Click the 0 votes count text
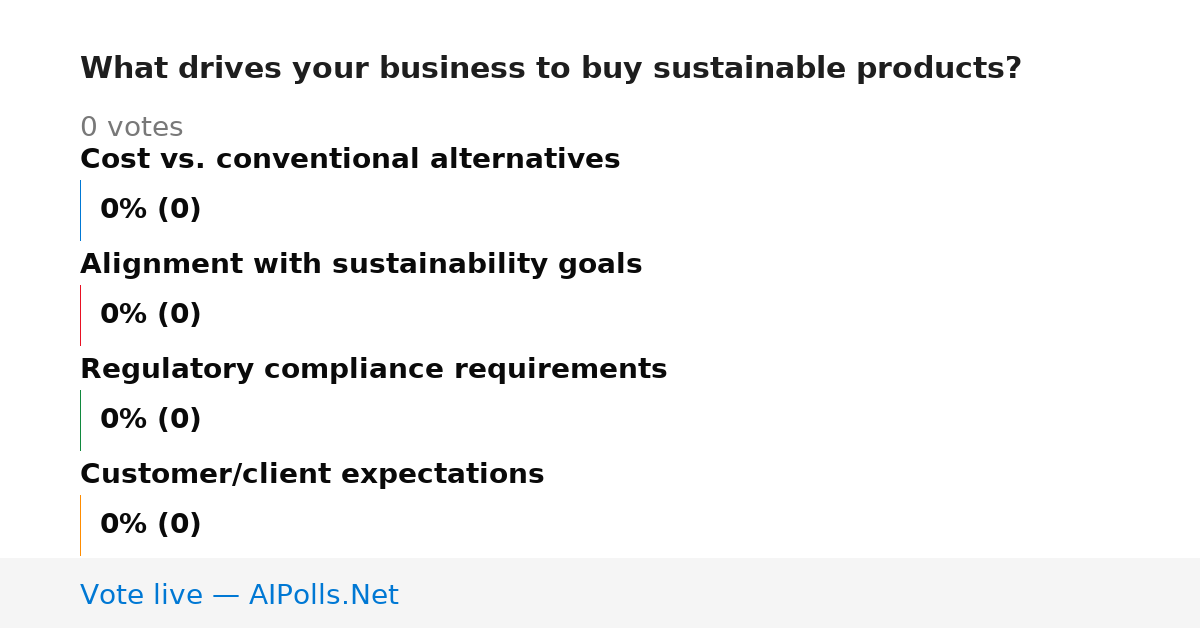The image size is (1200, 628). coord(131,128)
